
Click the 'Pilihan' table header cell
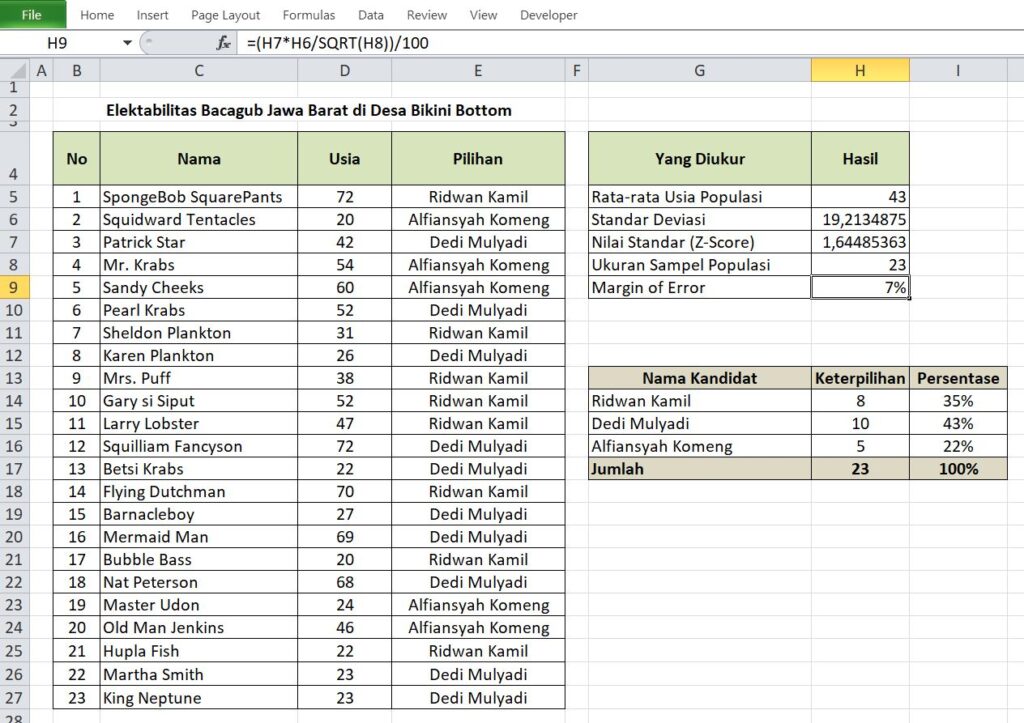coord(478,158)
